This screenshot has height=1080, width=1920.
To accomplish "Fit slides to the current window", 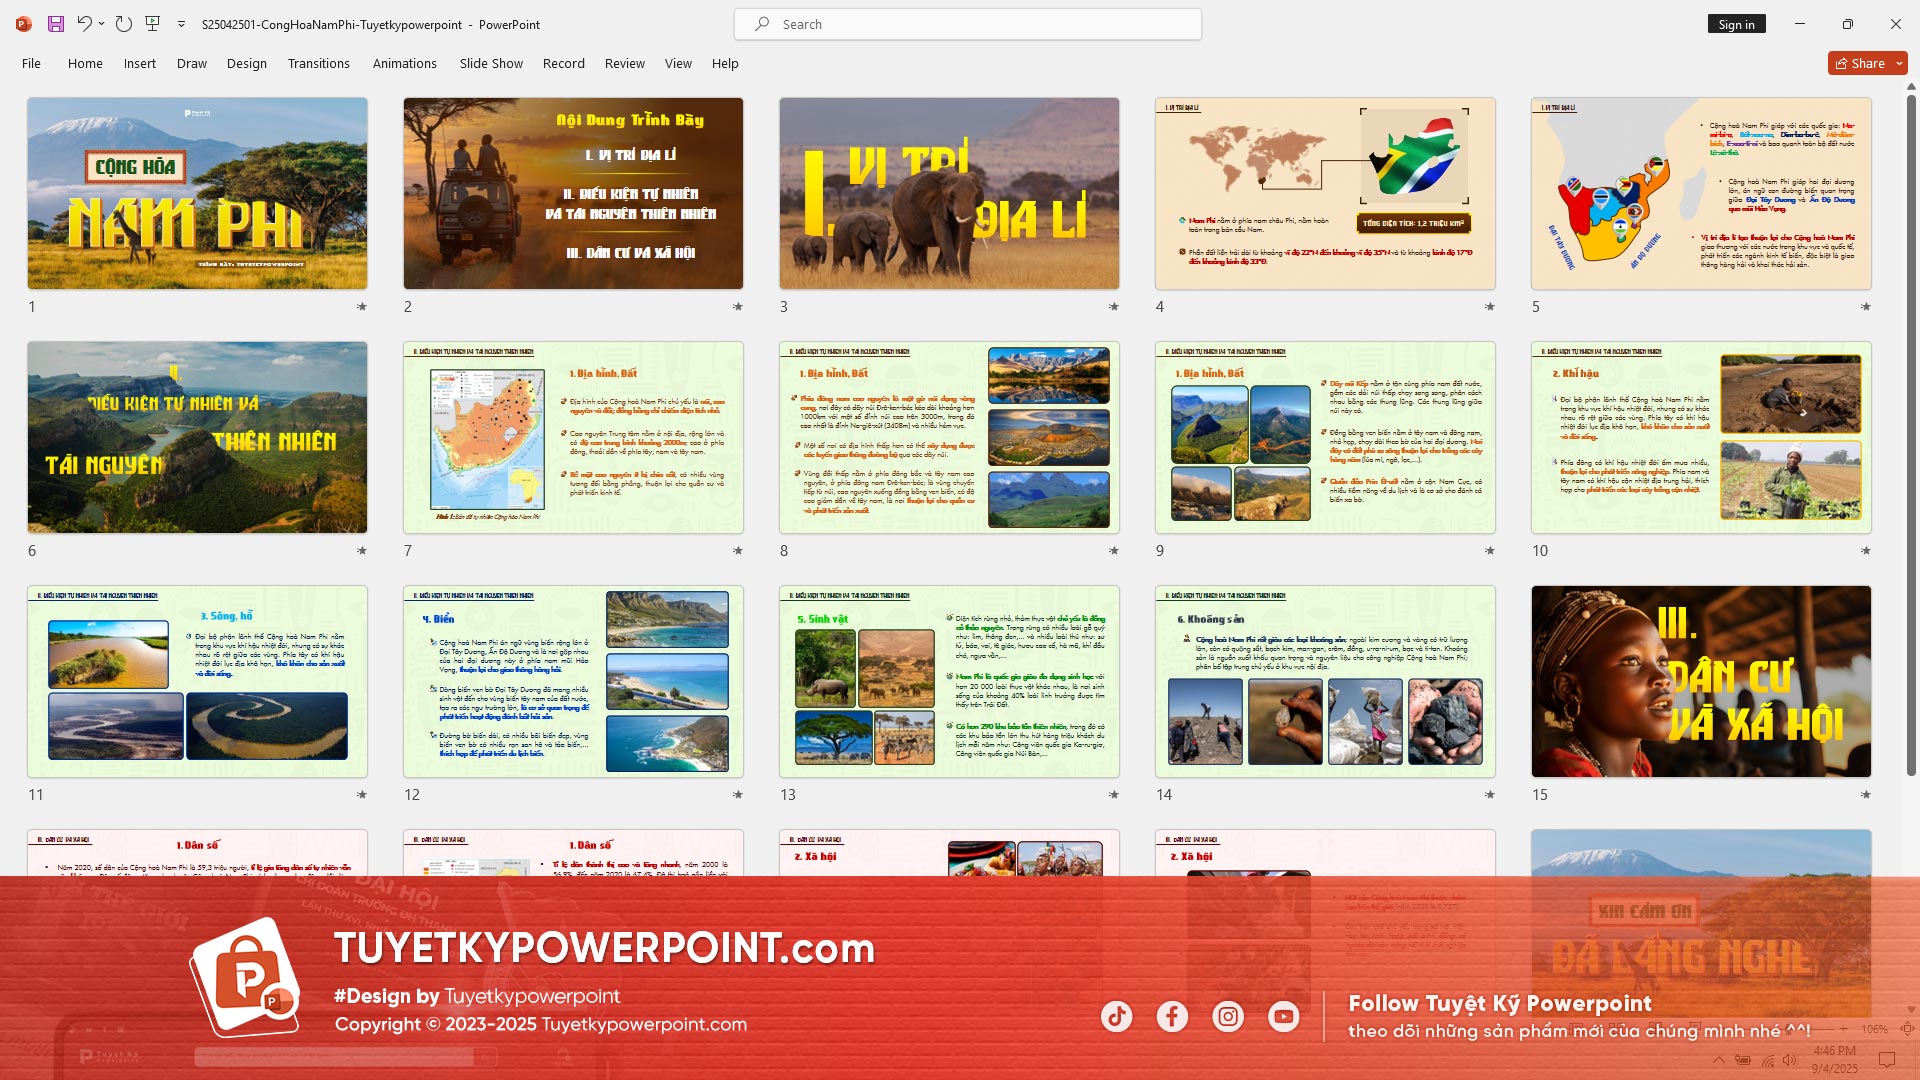I will (x=1908, y=1029).
